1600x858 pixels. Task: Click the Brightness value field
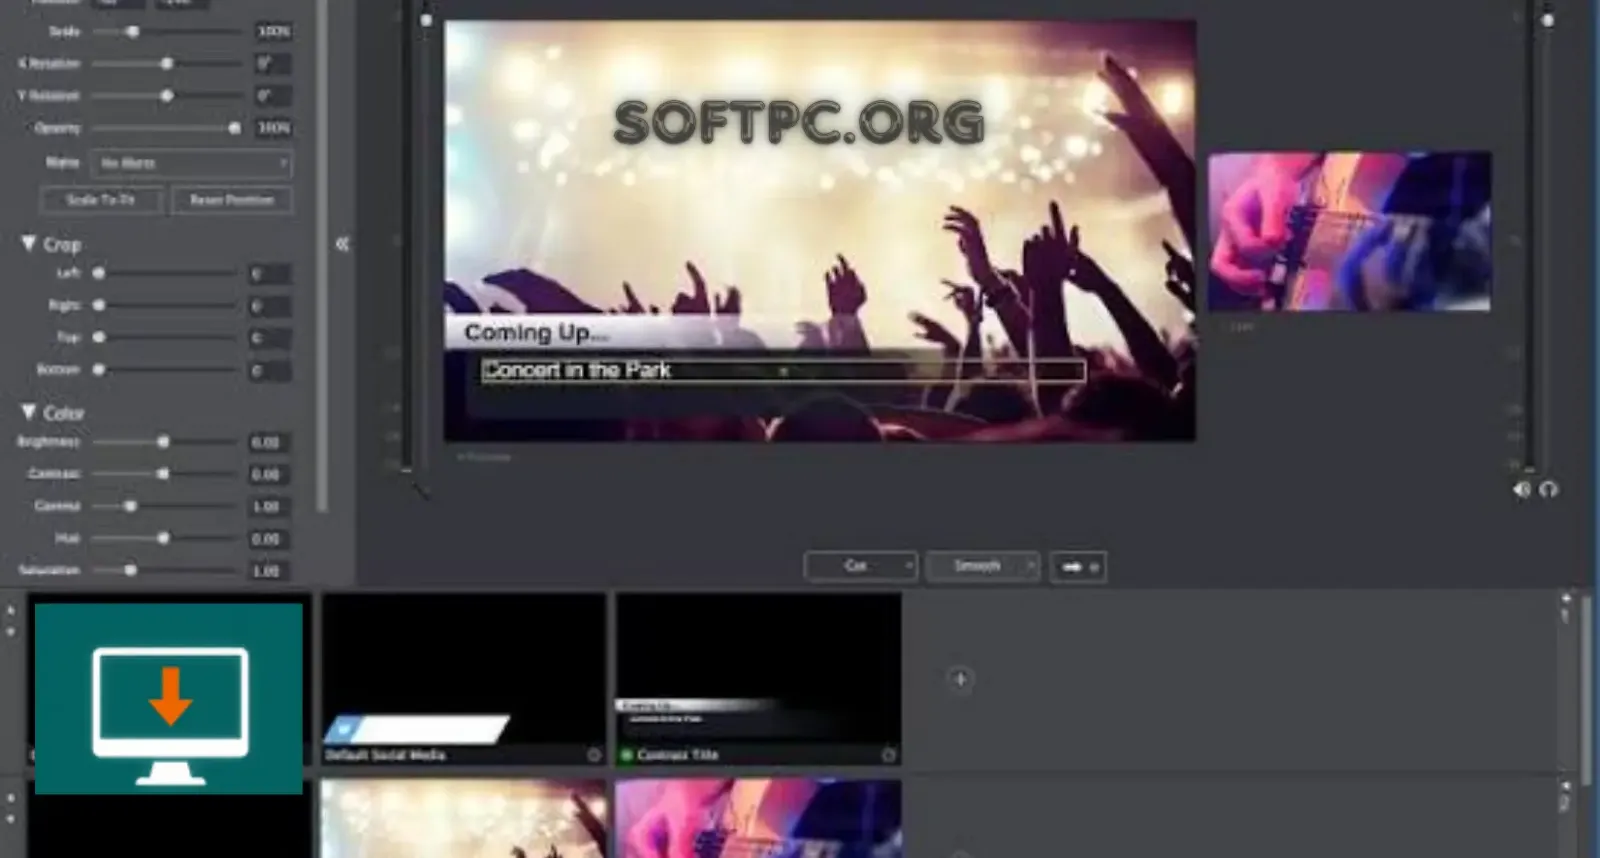270,442
